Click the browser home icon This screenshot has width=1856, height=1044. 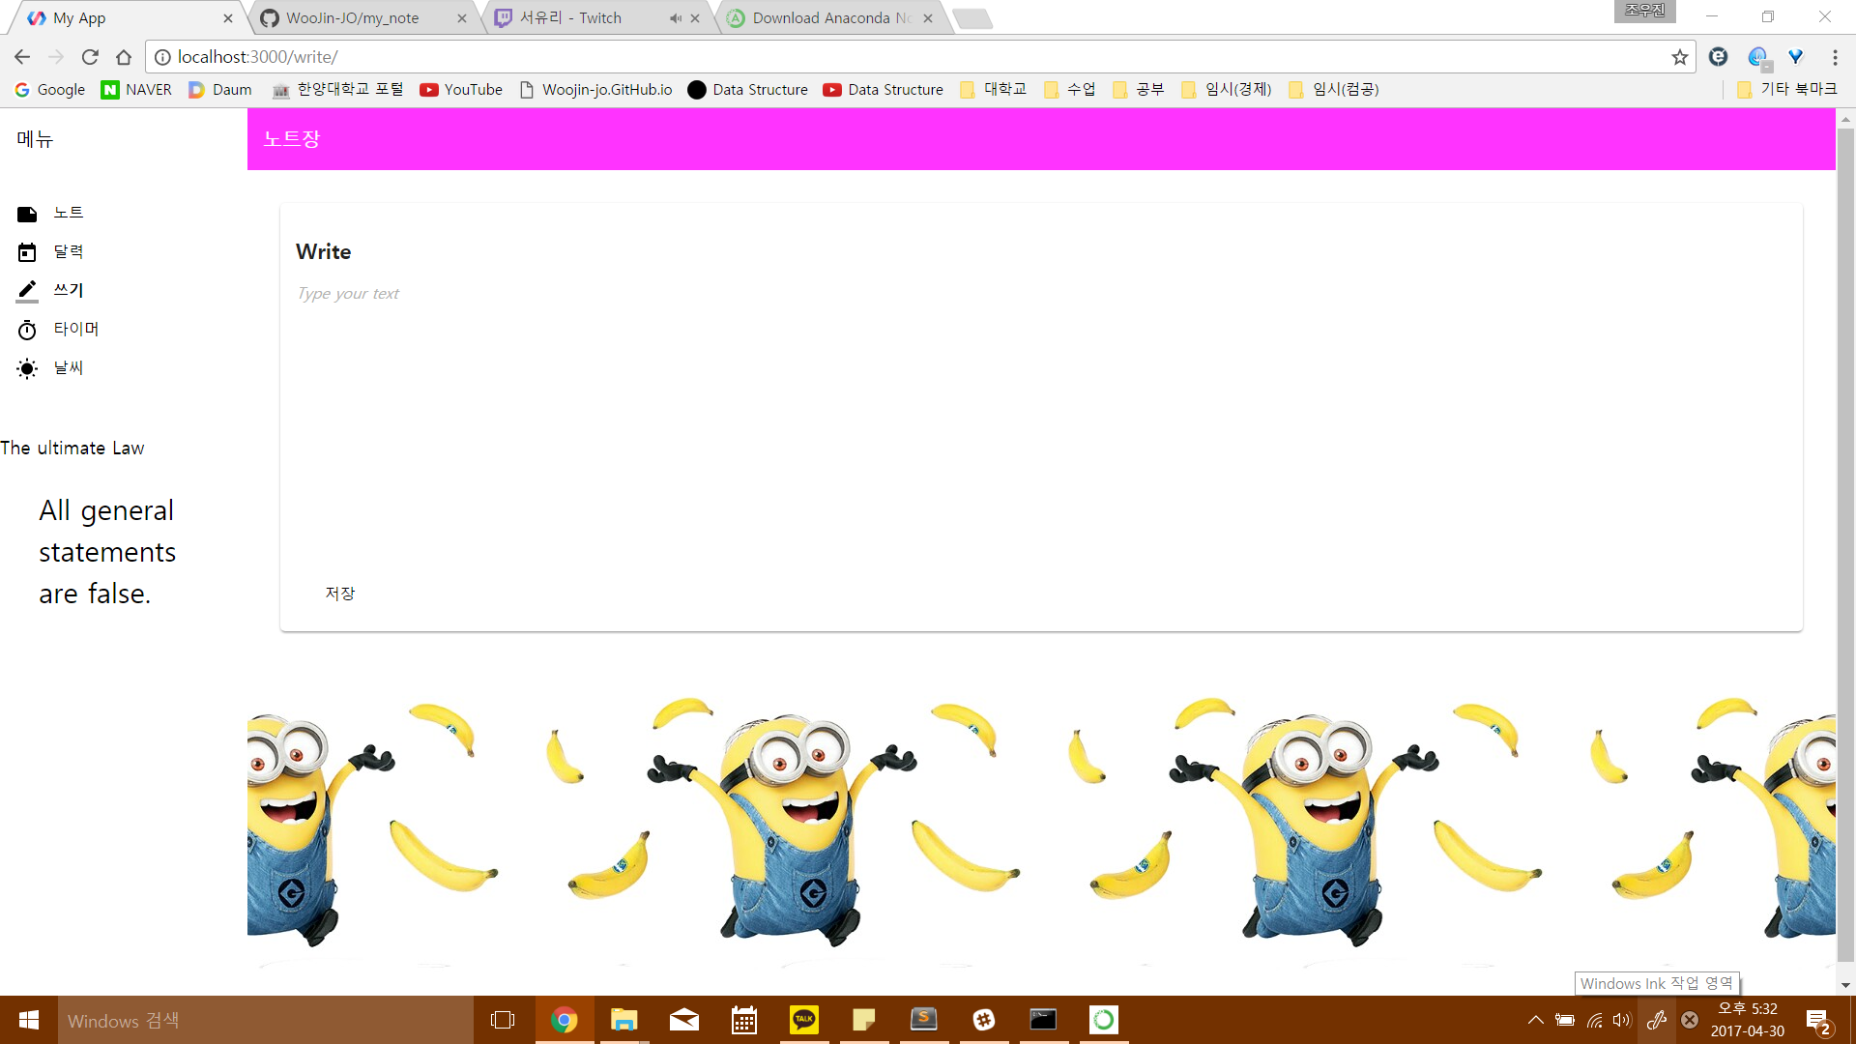point(124,57)
